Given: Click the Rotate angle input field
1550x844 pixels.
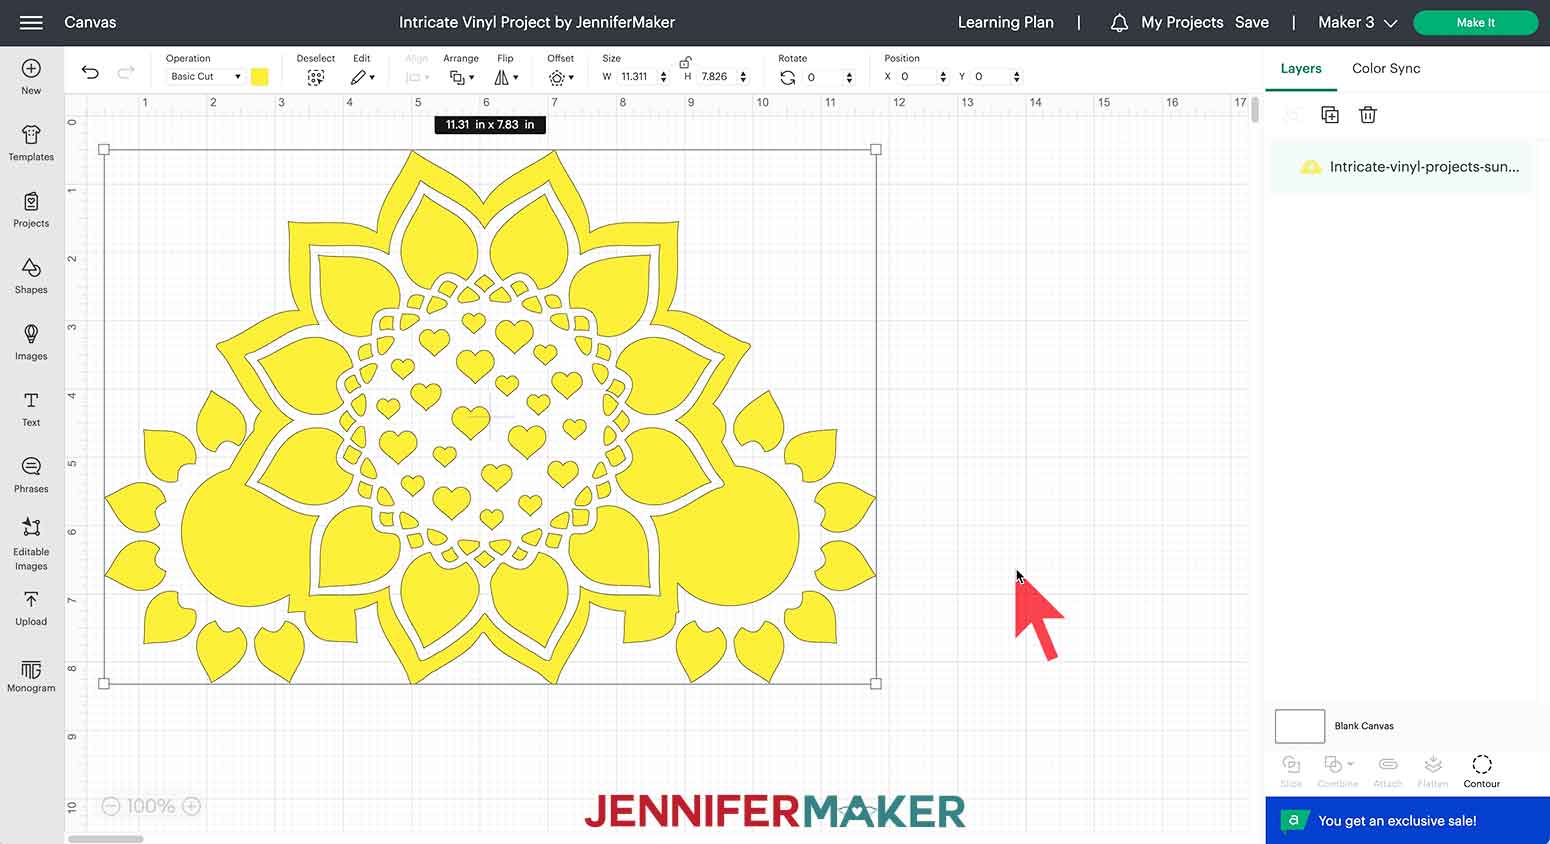Looking at the screenshot, I should click(823, 77).
